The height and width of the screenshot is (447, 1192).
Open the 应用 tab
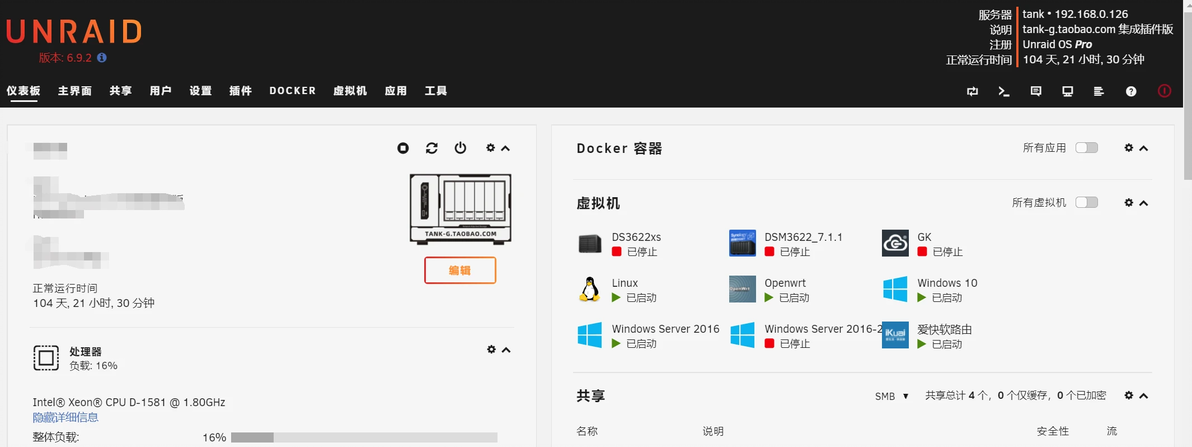pos(395,90)
